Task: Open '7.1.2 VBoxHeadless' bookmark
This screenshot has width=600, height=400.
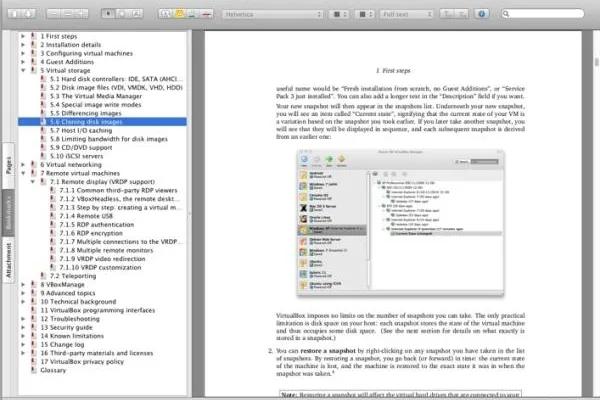Action: click(x=119, y=199)
